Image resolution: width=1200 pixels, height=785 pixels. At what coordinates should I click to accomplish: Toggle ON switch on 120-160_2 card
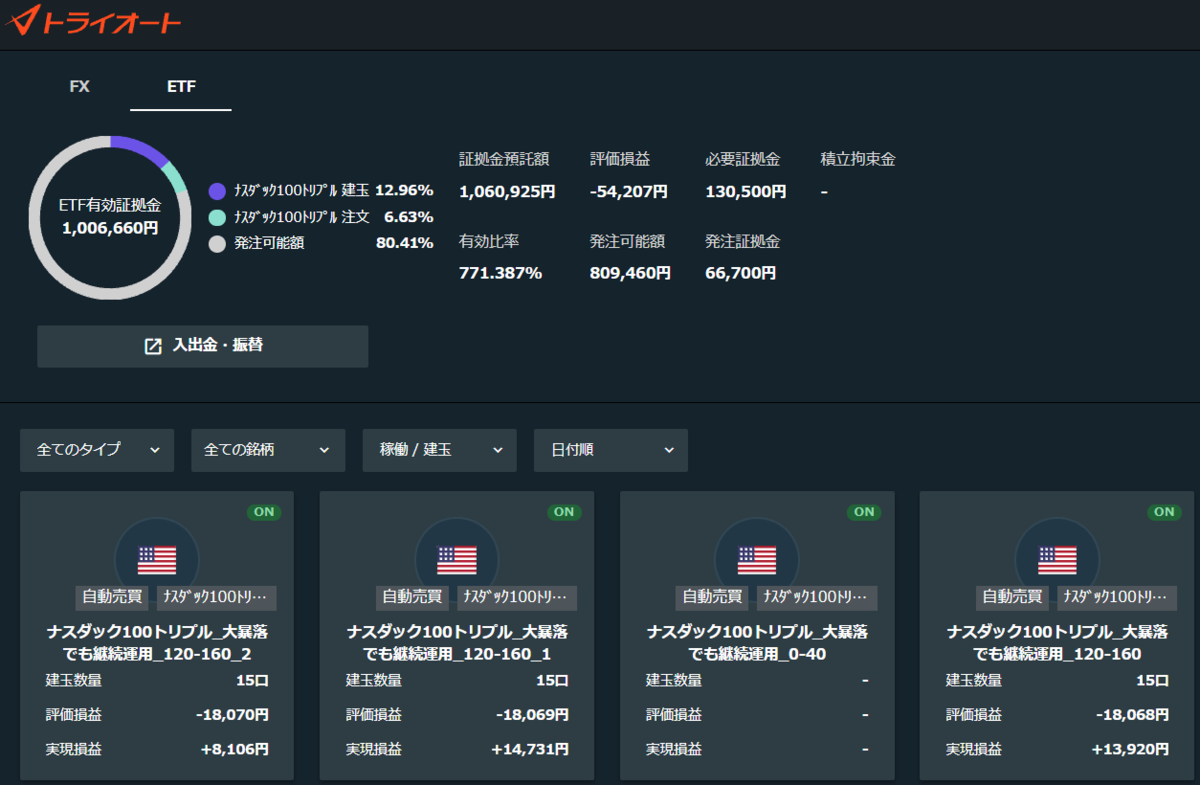tap(264, 512)
